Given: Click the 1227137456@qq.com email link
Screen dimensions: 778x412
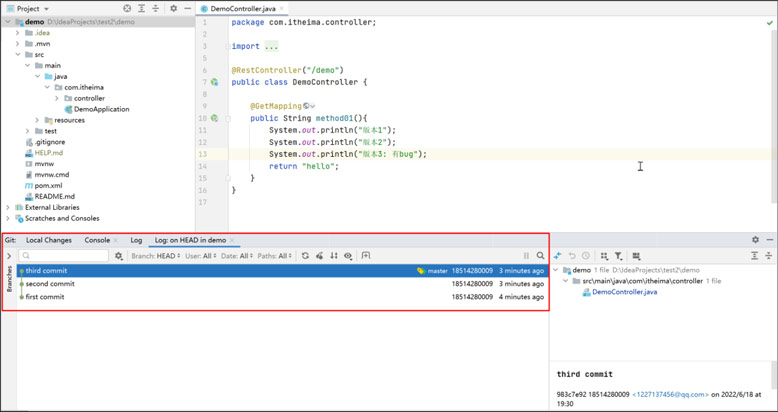Looking at the screenshot, I should (x=670, y=395).
